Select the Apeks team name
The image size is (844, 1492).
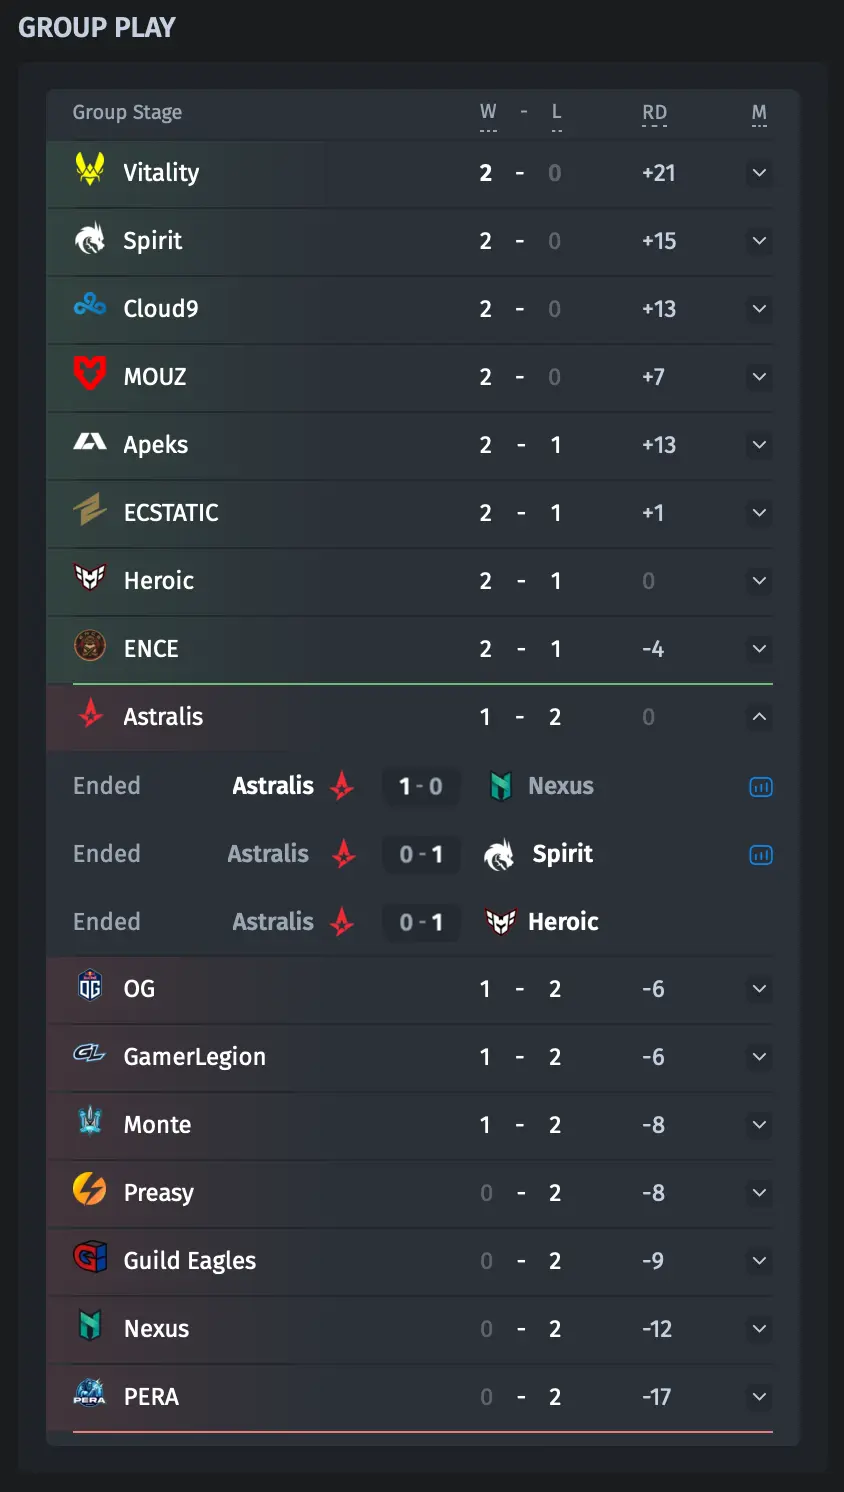click(156, 445)
